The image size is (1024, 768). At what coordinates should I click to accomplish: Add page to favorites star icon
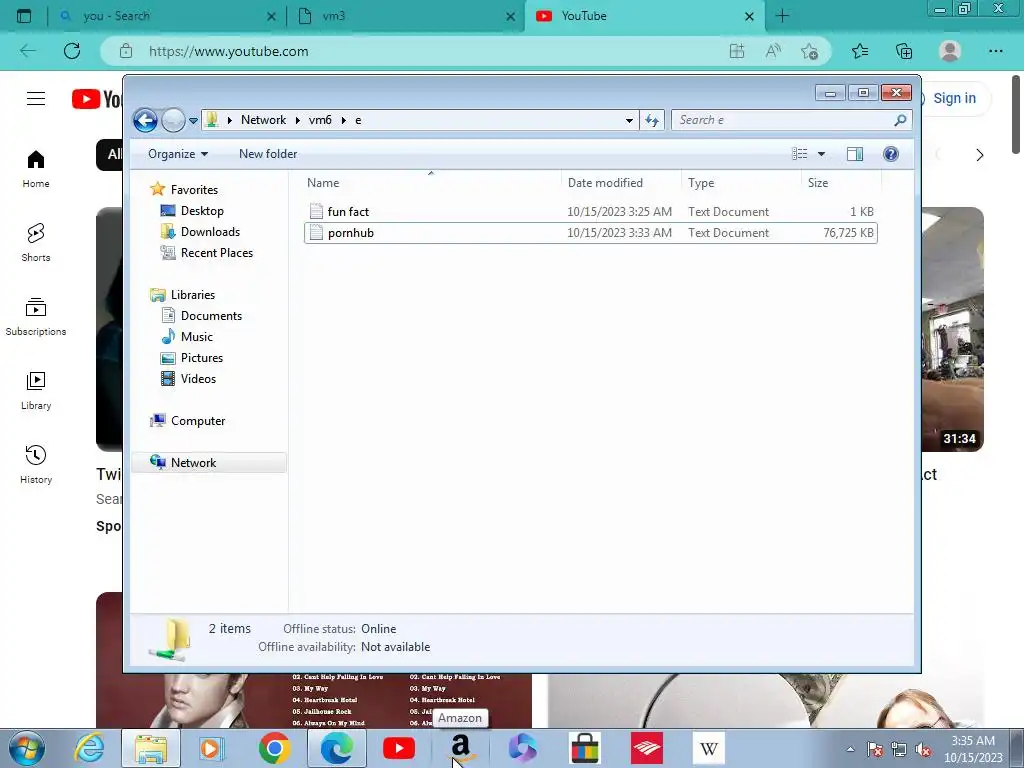[810, 51]
